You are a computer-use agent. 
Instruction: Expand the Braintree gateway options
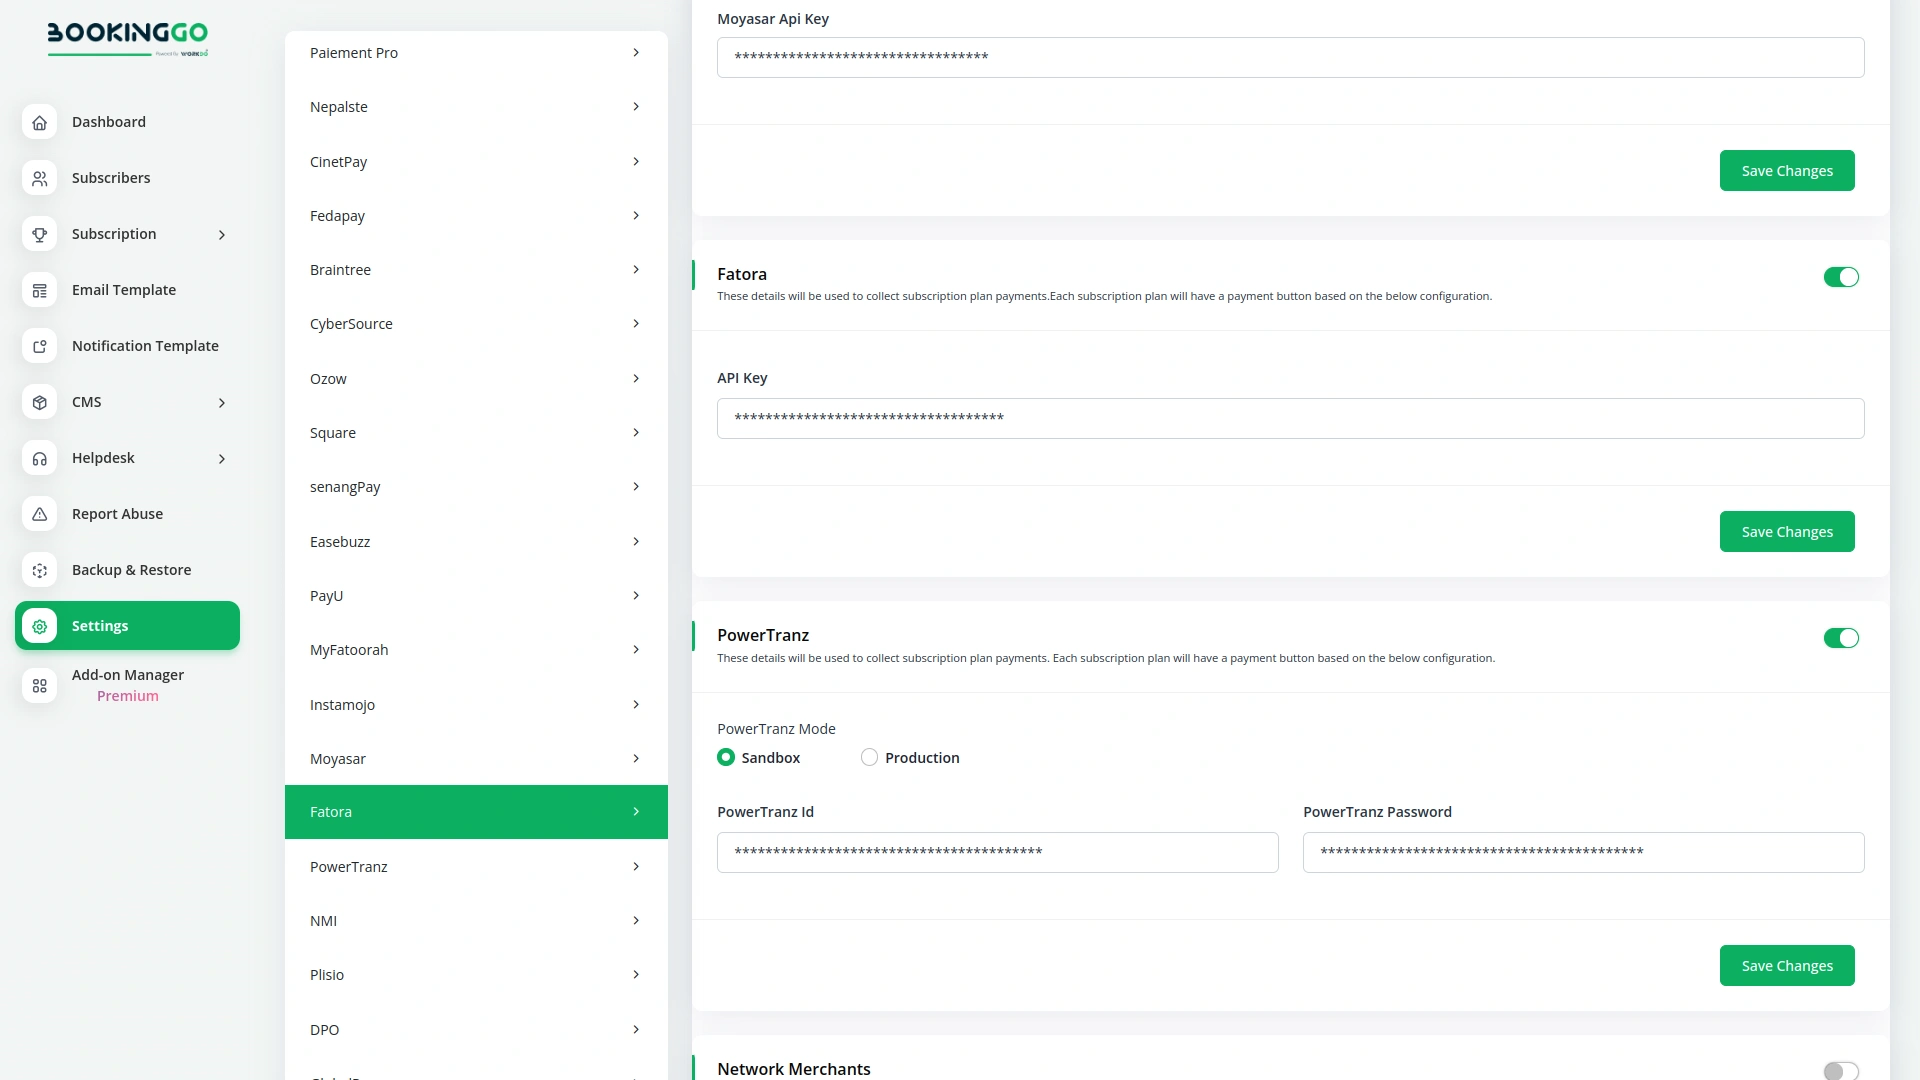coord(636,269)
